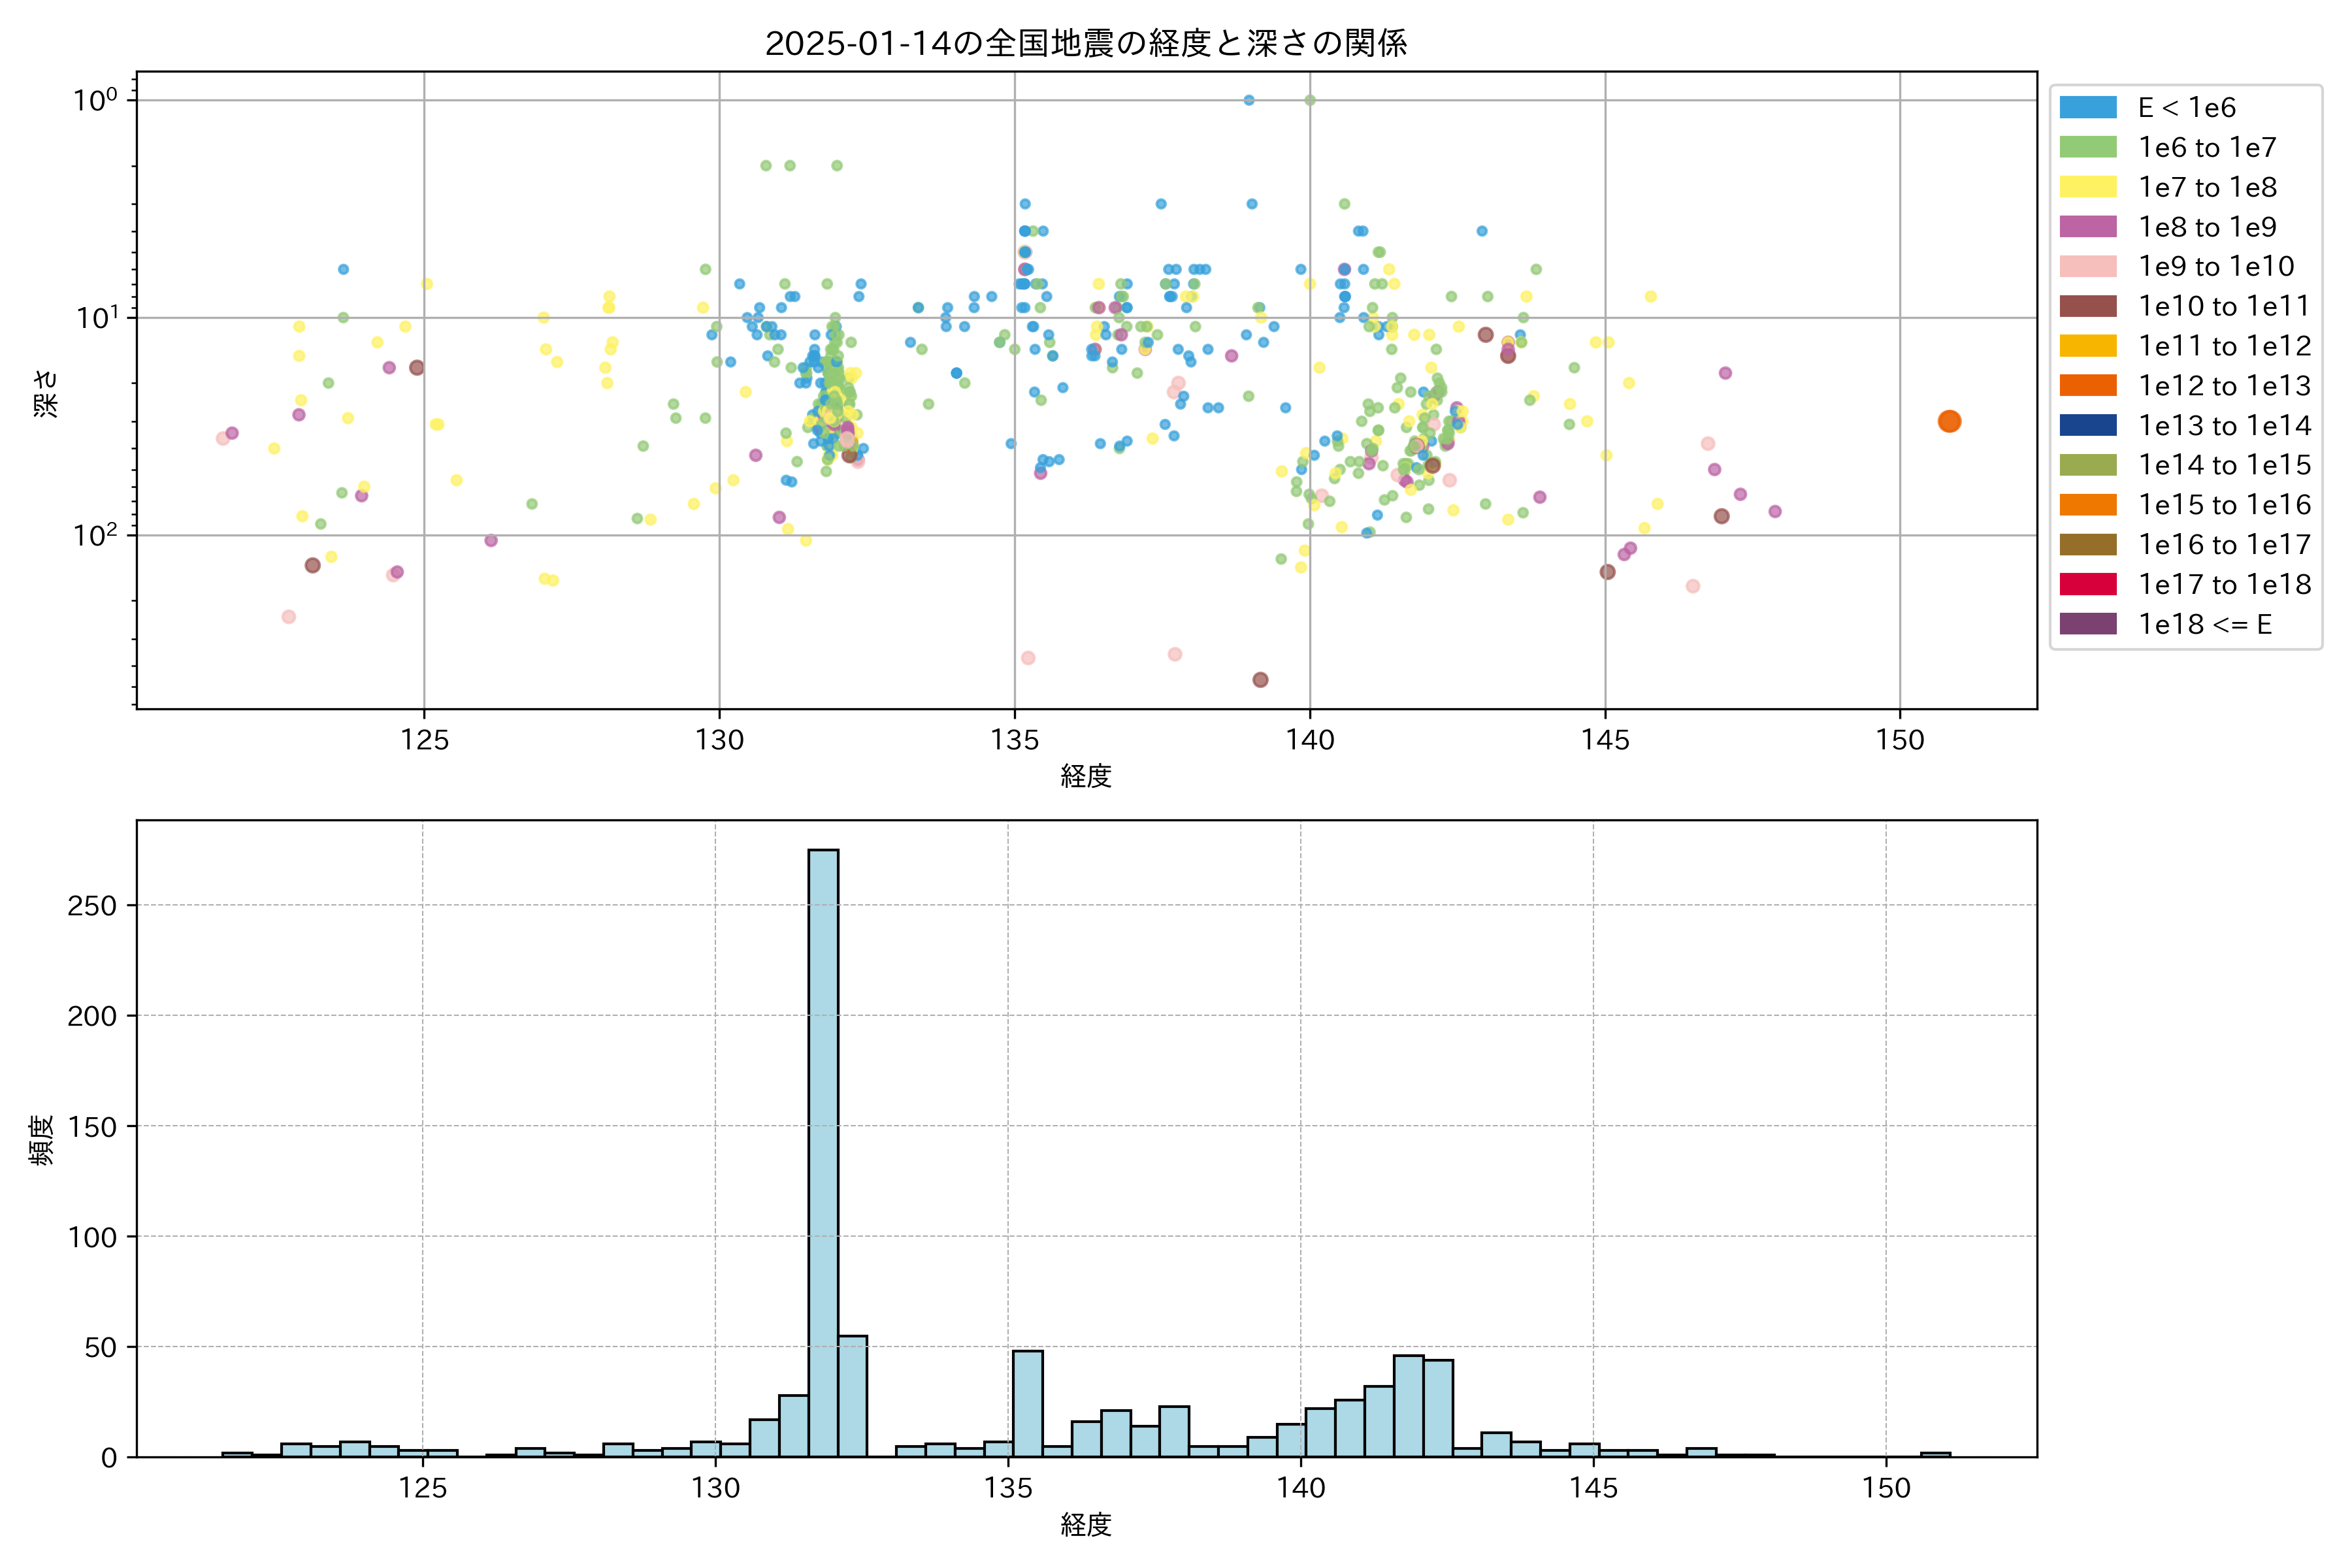Screen dimensions: 2352x1568
Task: Click the tallest histogram bar near 132
Action: click(x=823, y=1150)
